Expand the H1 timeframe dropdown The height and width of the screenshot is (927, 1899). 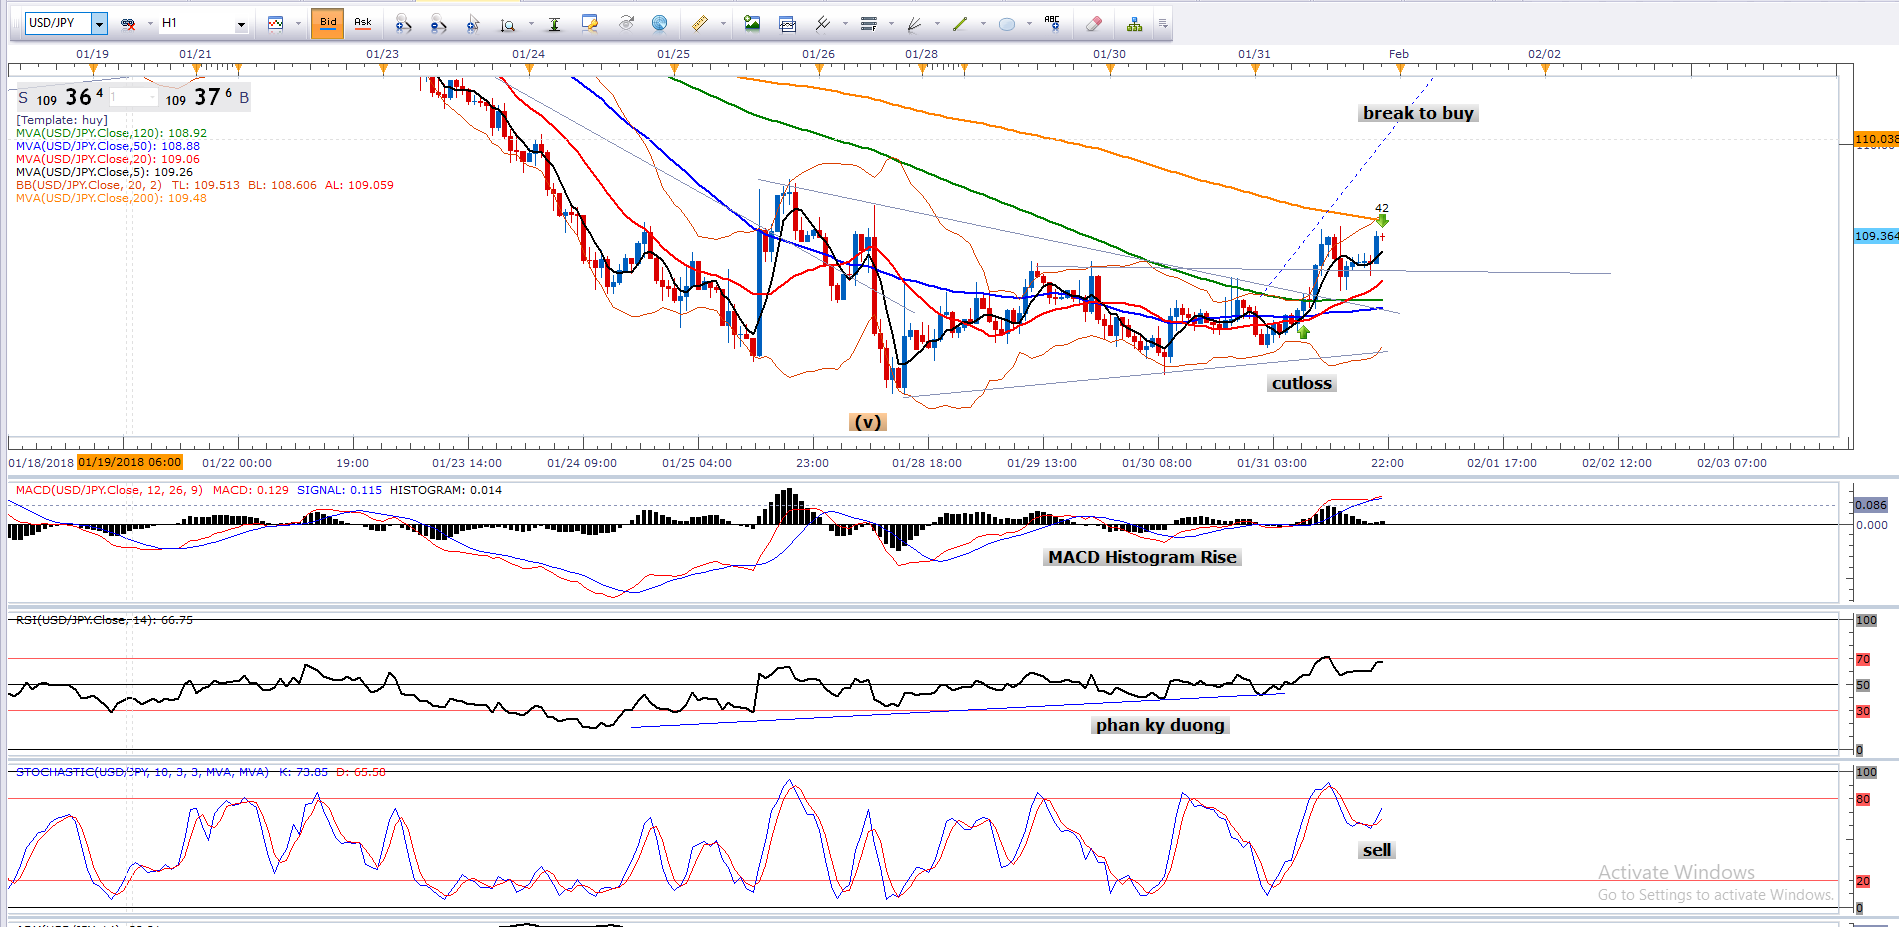tap(241, 24)
